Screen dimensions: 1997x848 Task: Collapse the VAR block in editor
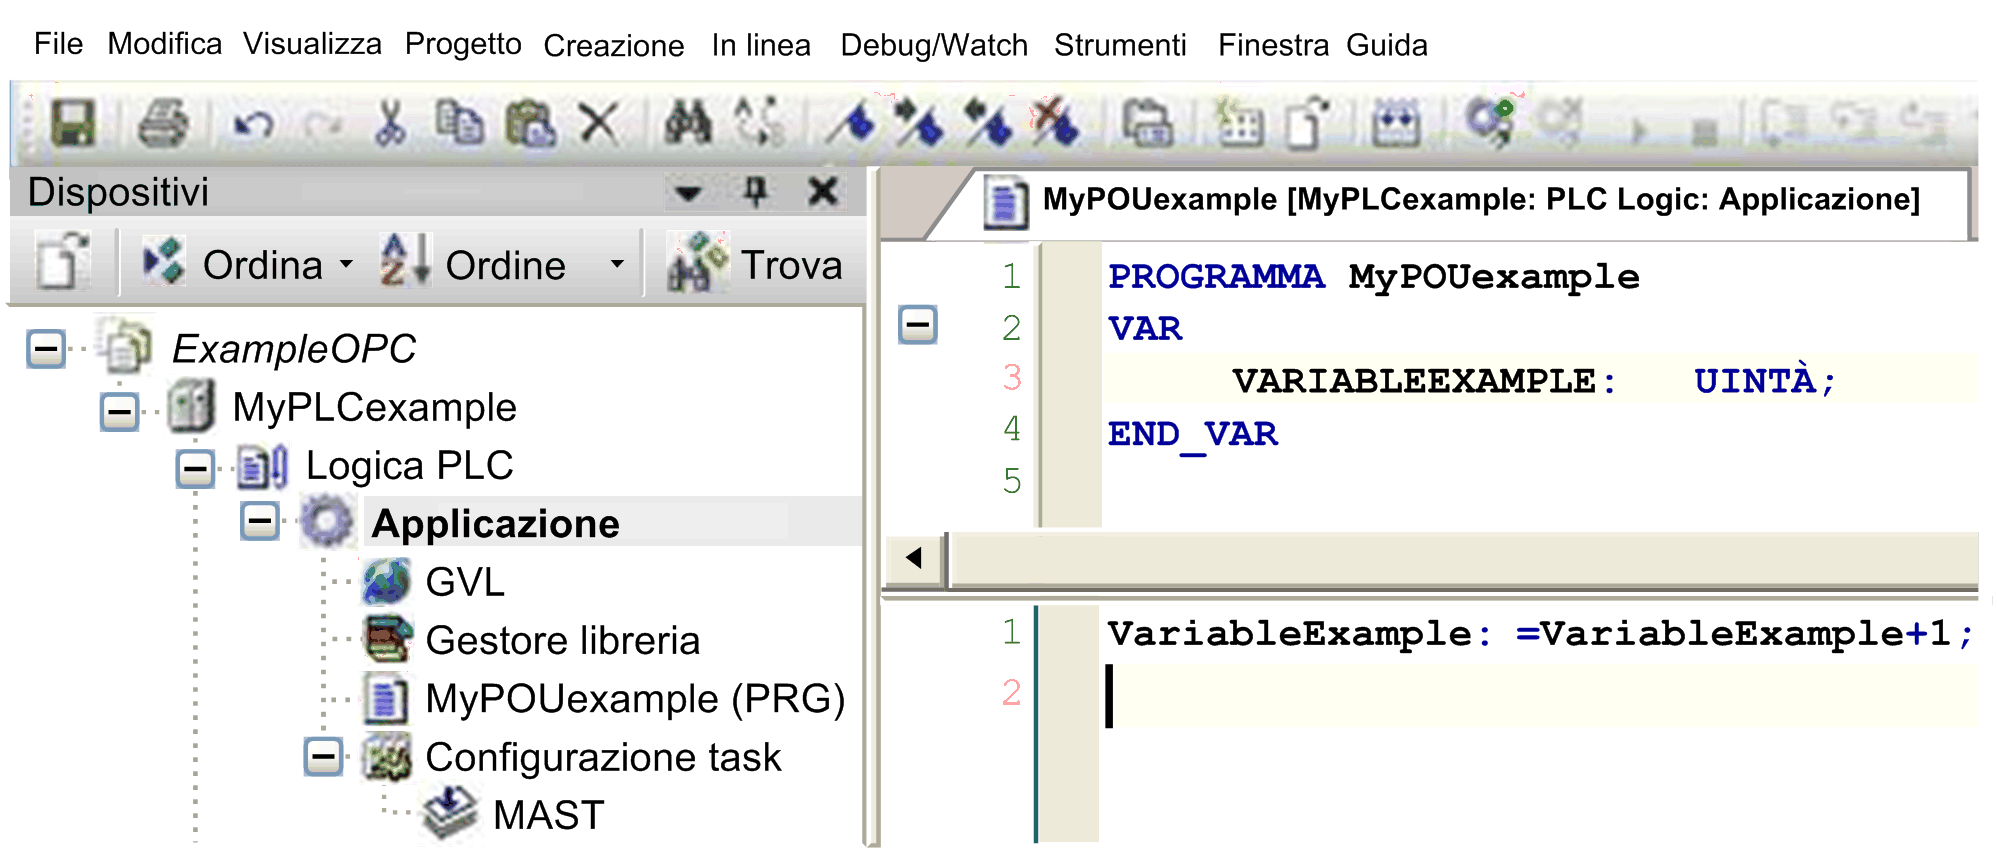coord(917,325)
